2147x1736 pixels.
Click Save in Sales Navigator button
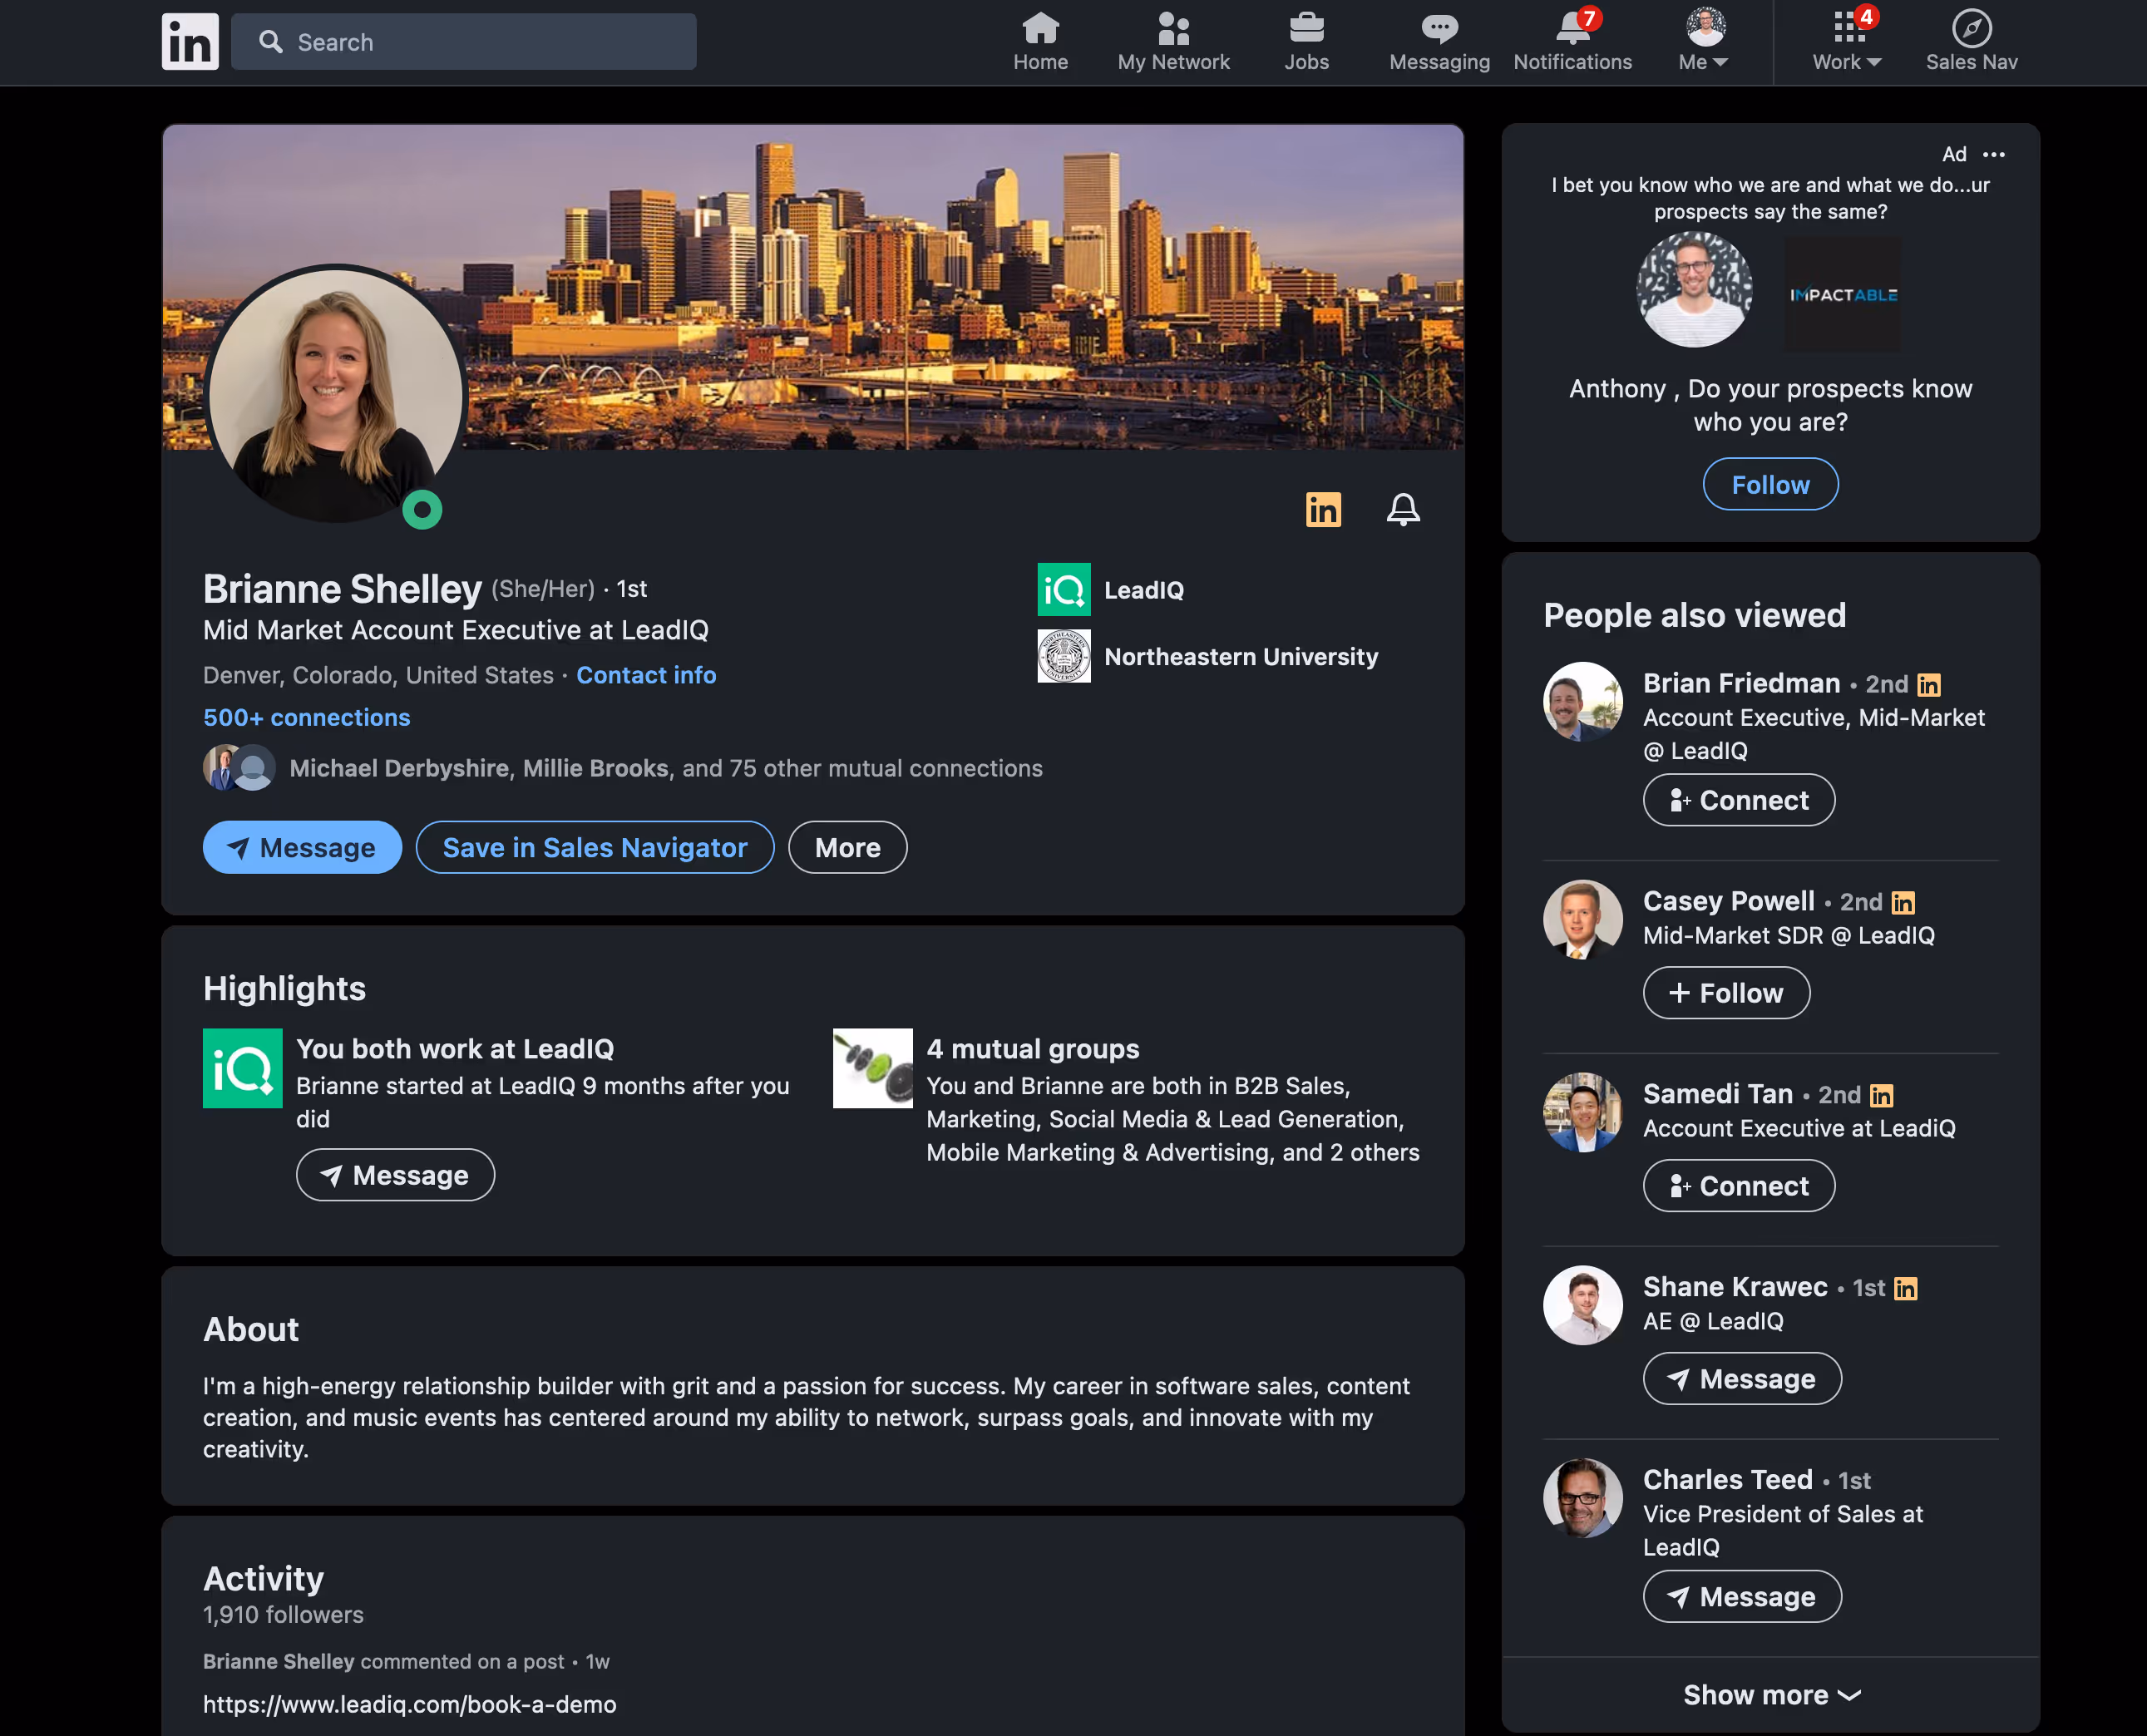point(594,847)
